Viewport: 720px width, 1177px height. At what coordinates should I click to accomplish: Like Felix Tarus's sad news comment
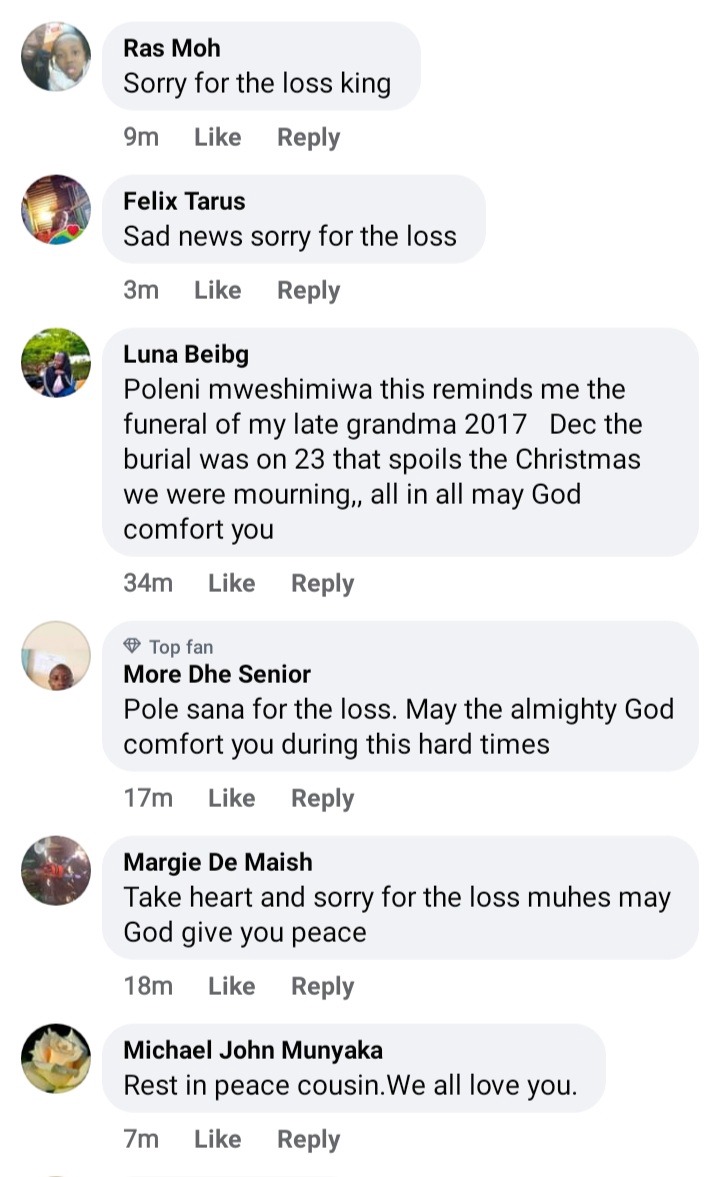pyautogui.click(x=217, y=291)
